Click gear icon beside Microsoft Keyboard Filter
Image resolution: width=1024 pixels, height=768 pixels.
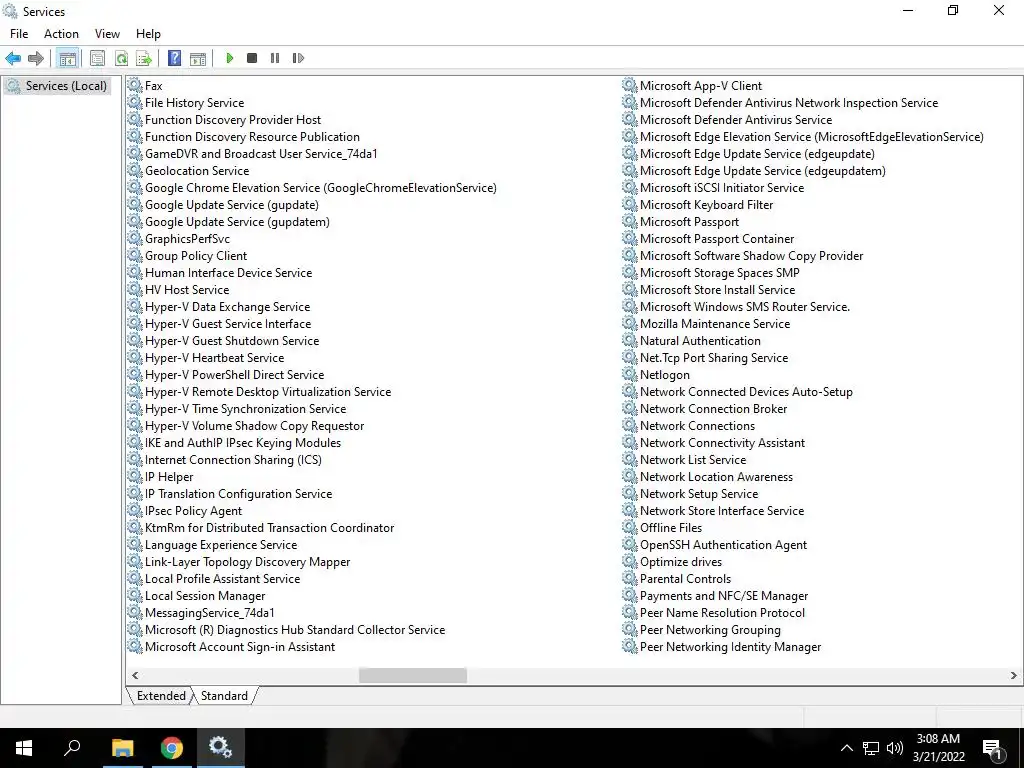(x=630, y=204)
